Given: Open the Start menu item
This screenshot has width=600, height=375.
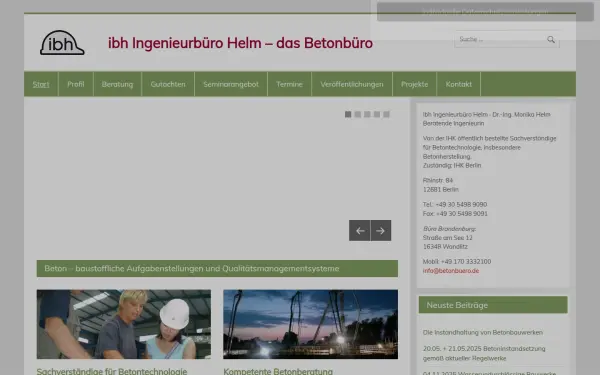Looking at the screenshot, I should click(41, 84).
